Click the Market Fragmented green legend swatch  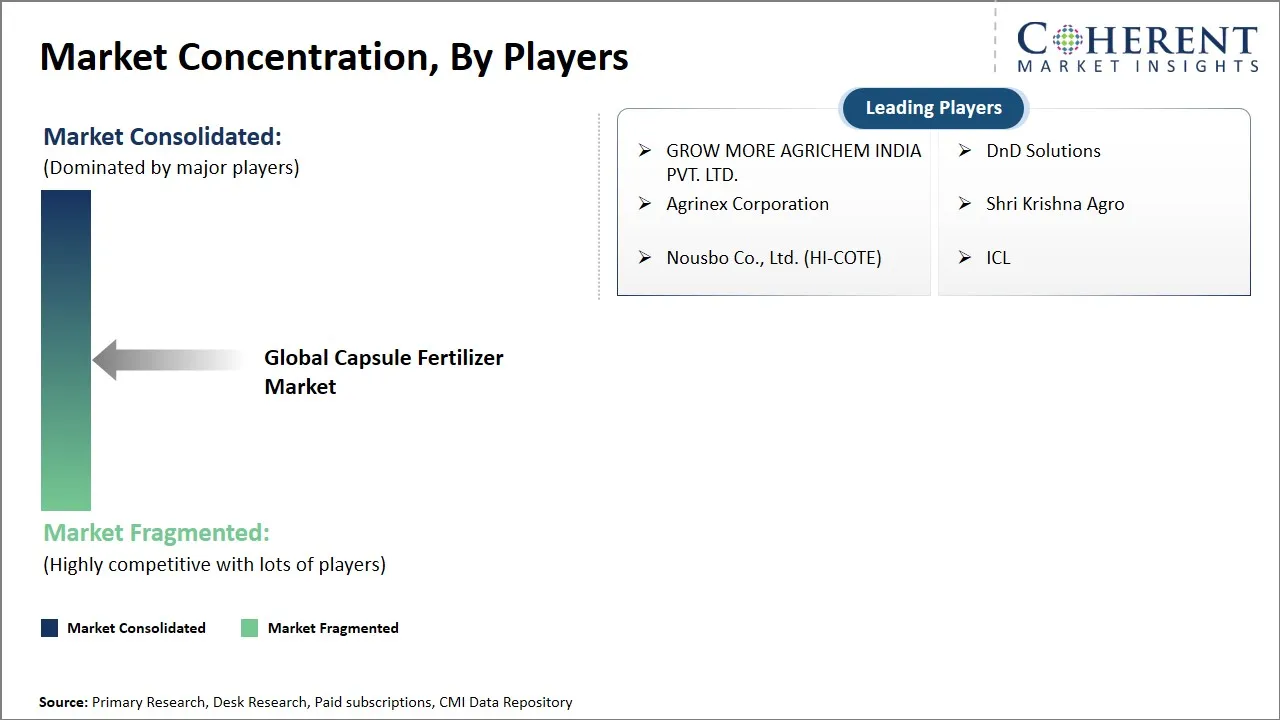tap(250, 628)
